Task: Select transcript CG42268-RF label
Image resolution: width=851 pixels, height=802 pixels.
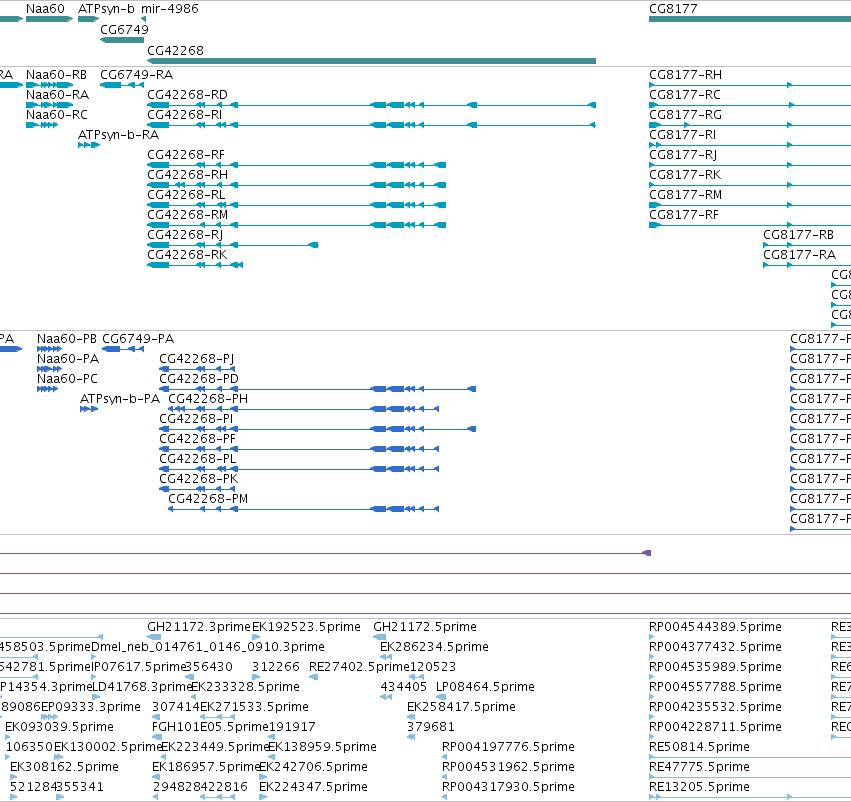Action: (x=186, y=155)
